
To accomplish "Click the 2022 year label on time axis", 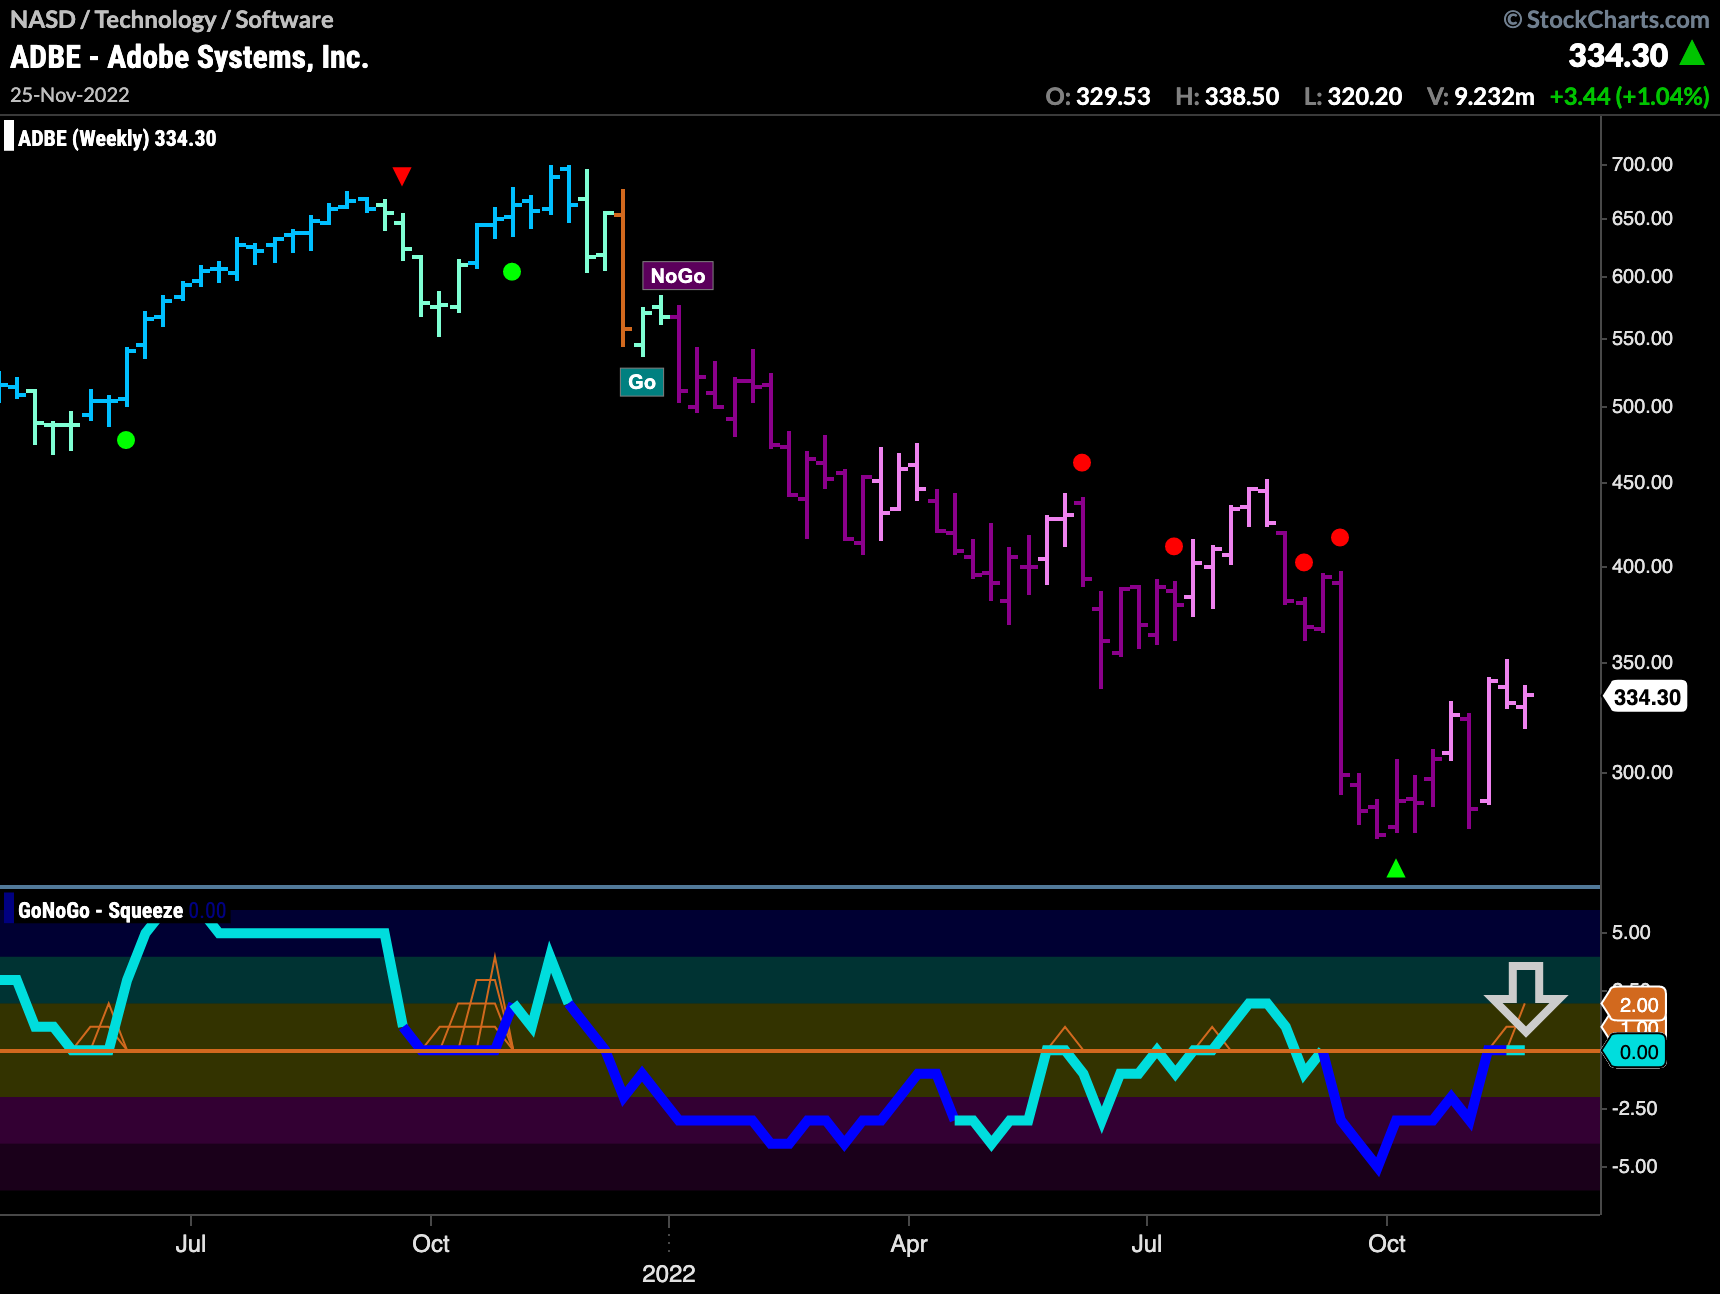I will 668,1273.
